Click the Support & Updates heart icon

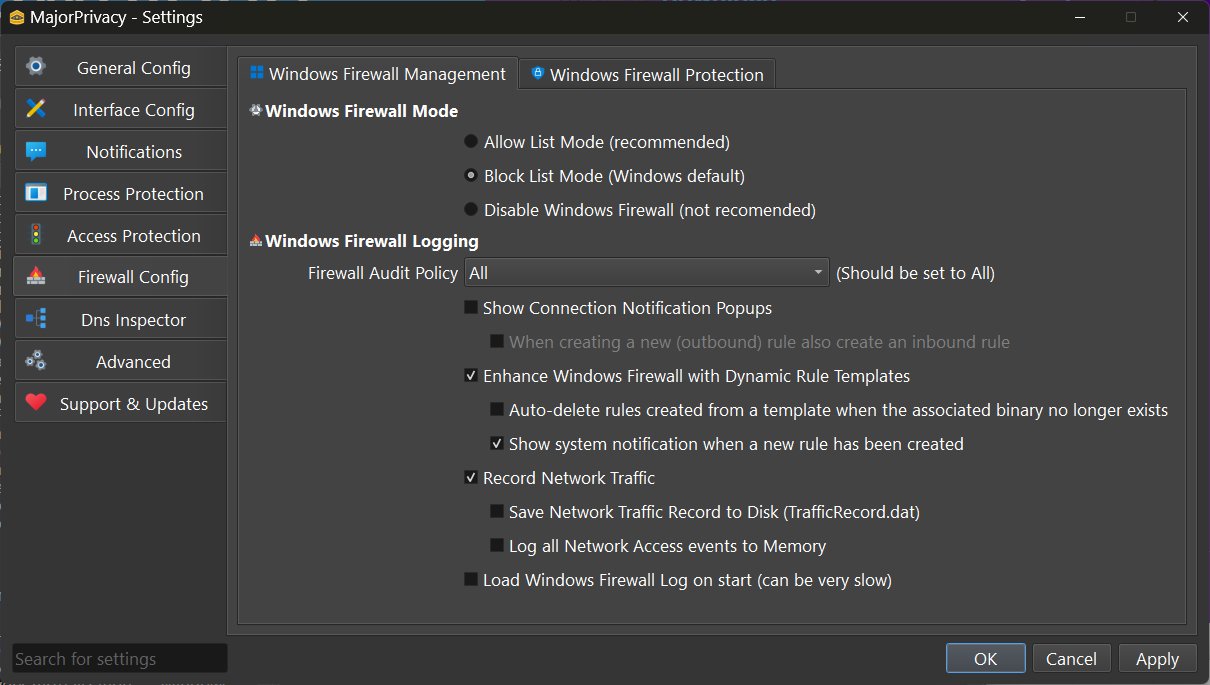coord(36,403)
